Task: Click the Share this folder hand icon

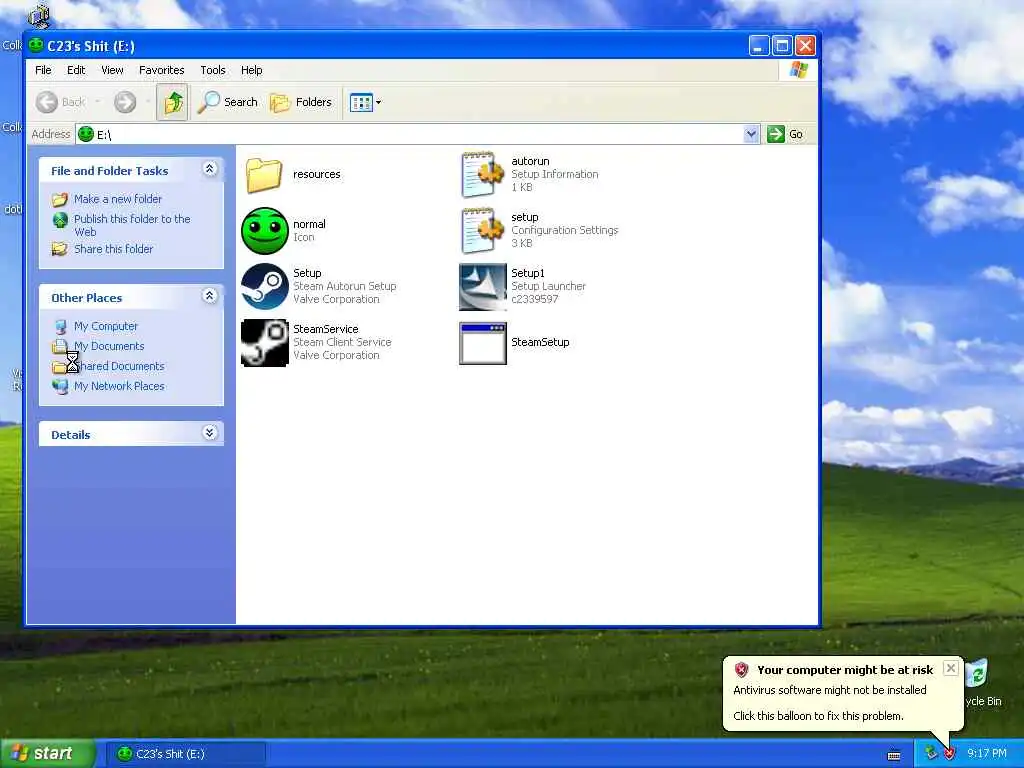Action: [60, 249]
